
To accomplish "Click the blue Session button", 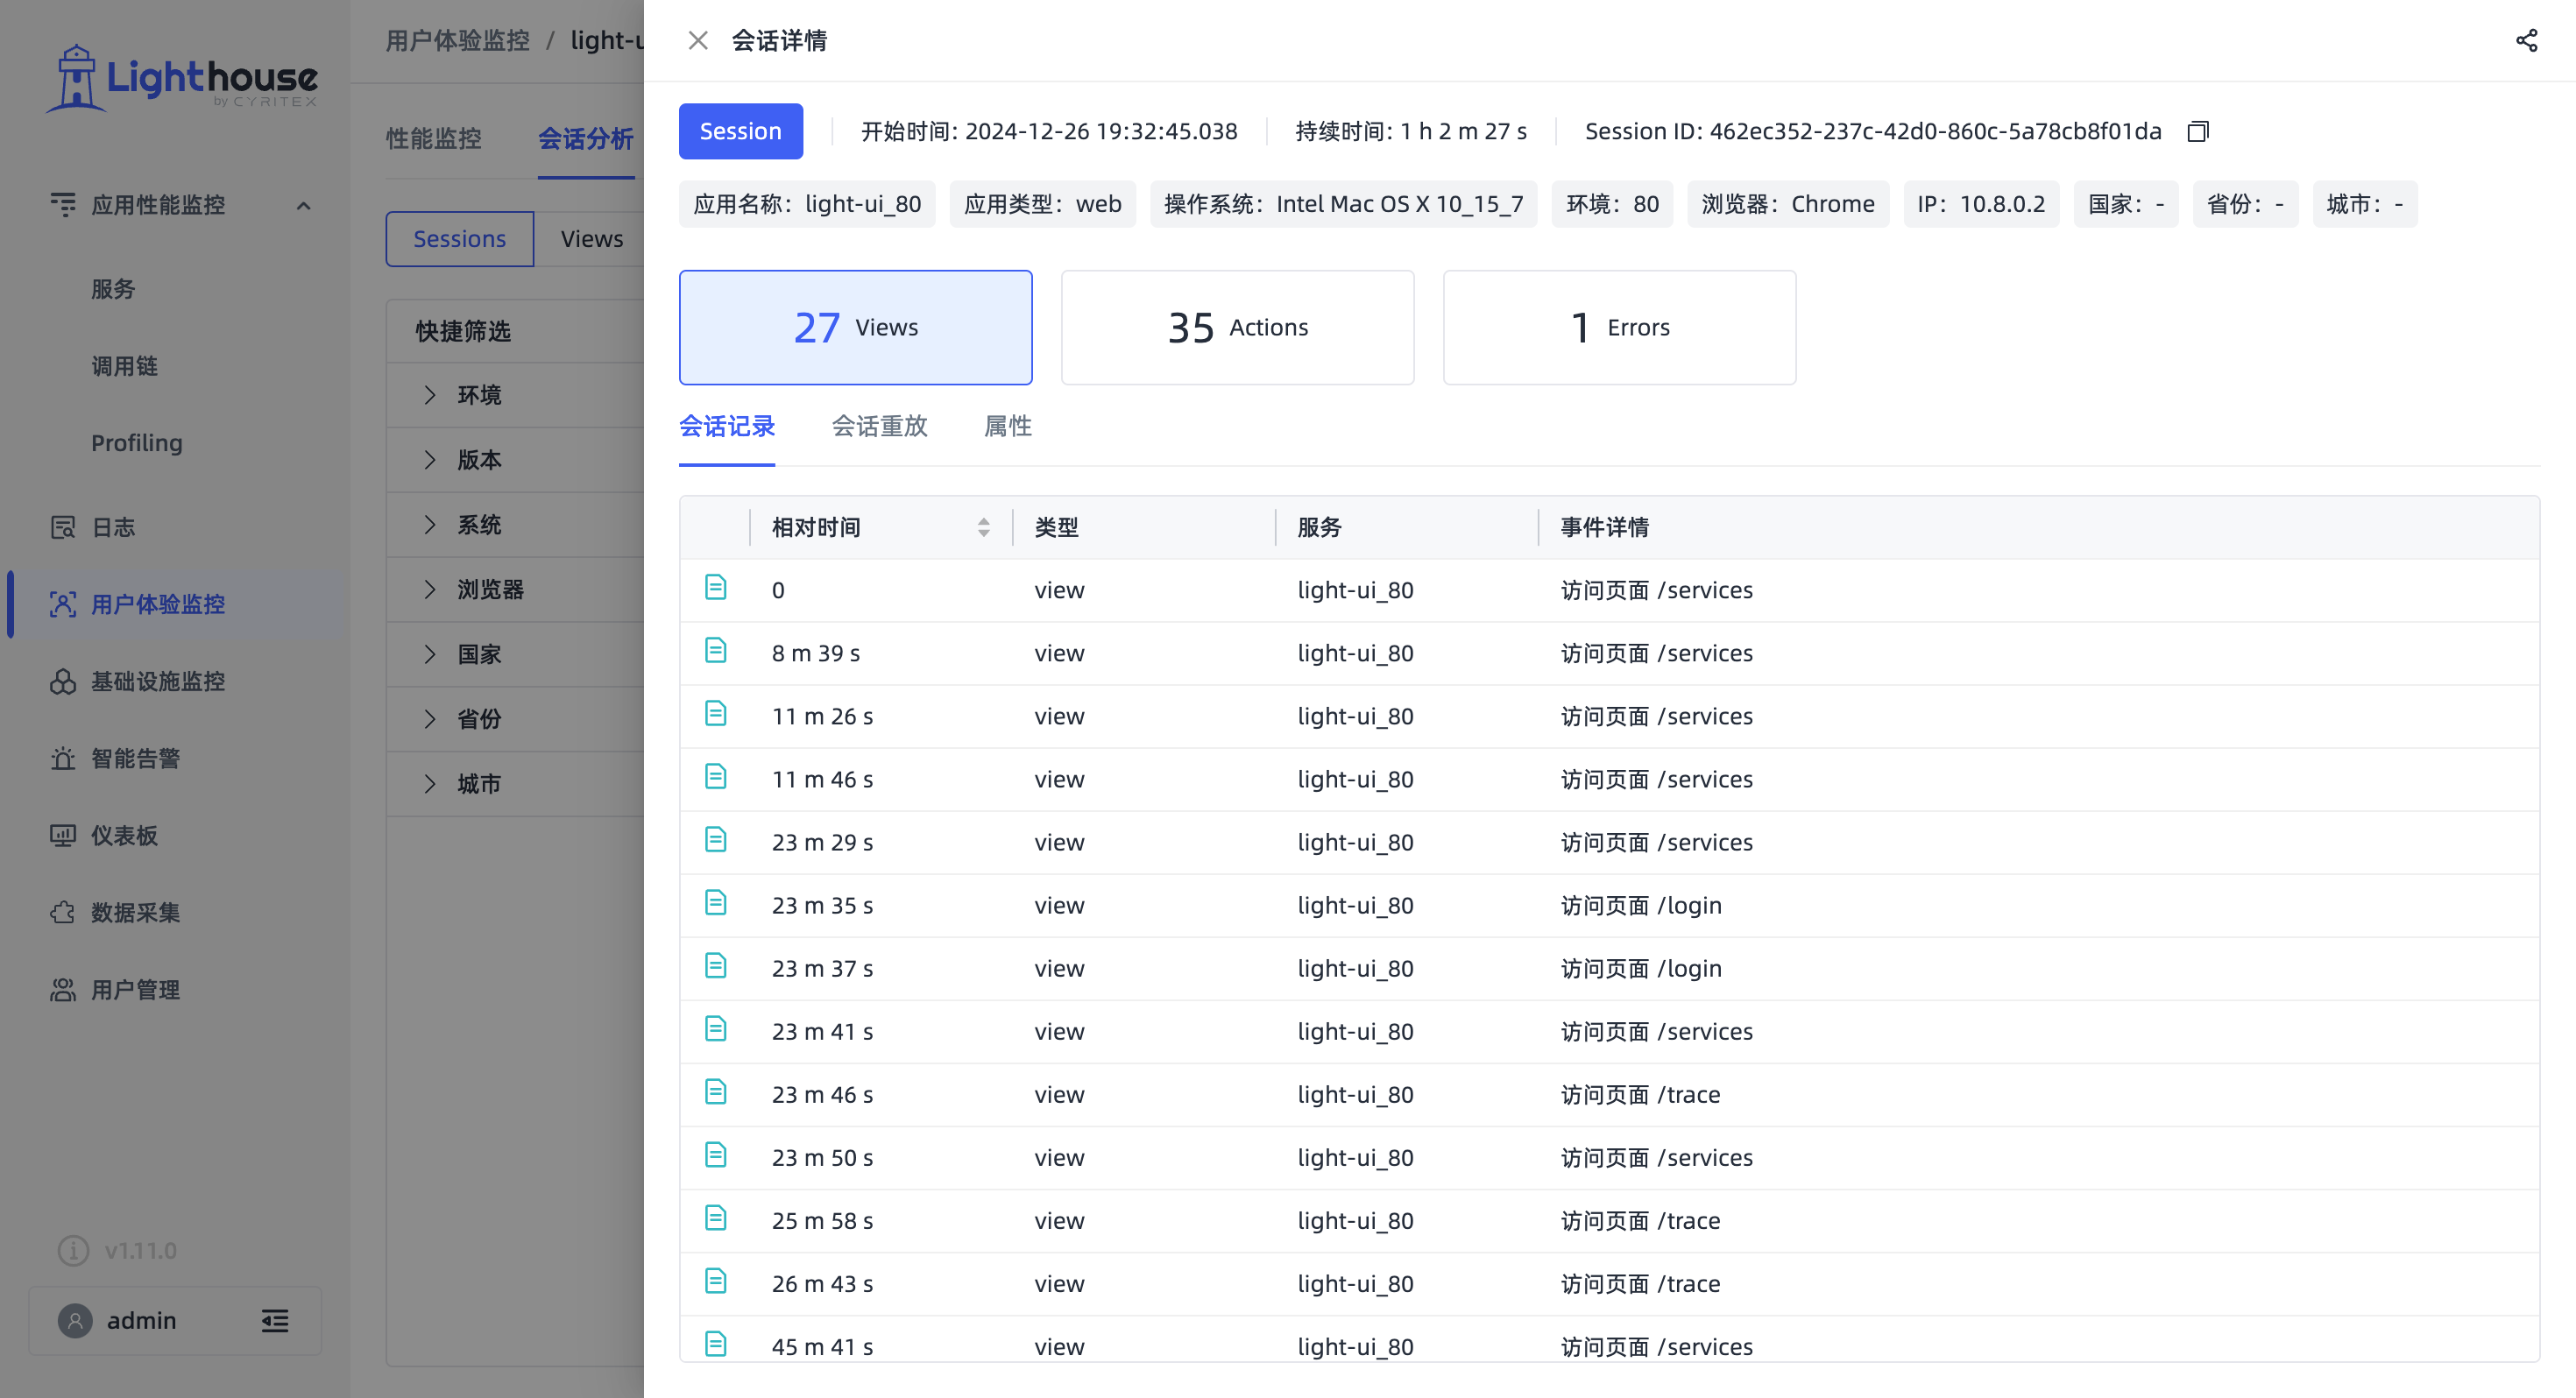I will [740, 131].
